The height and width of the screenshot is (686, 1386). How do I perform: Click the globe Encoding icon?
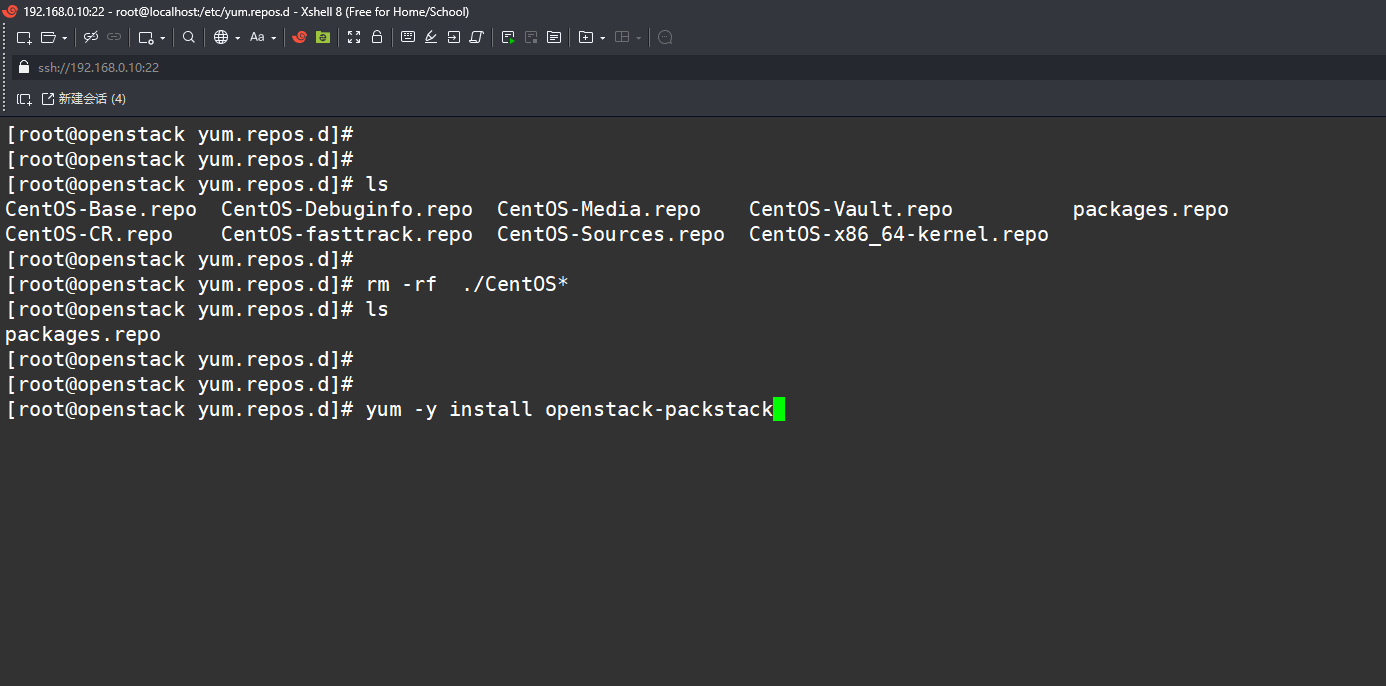click(x=221, y=37)
